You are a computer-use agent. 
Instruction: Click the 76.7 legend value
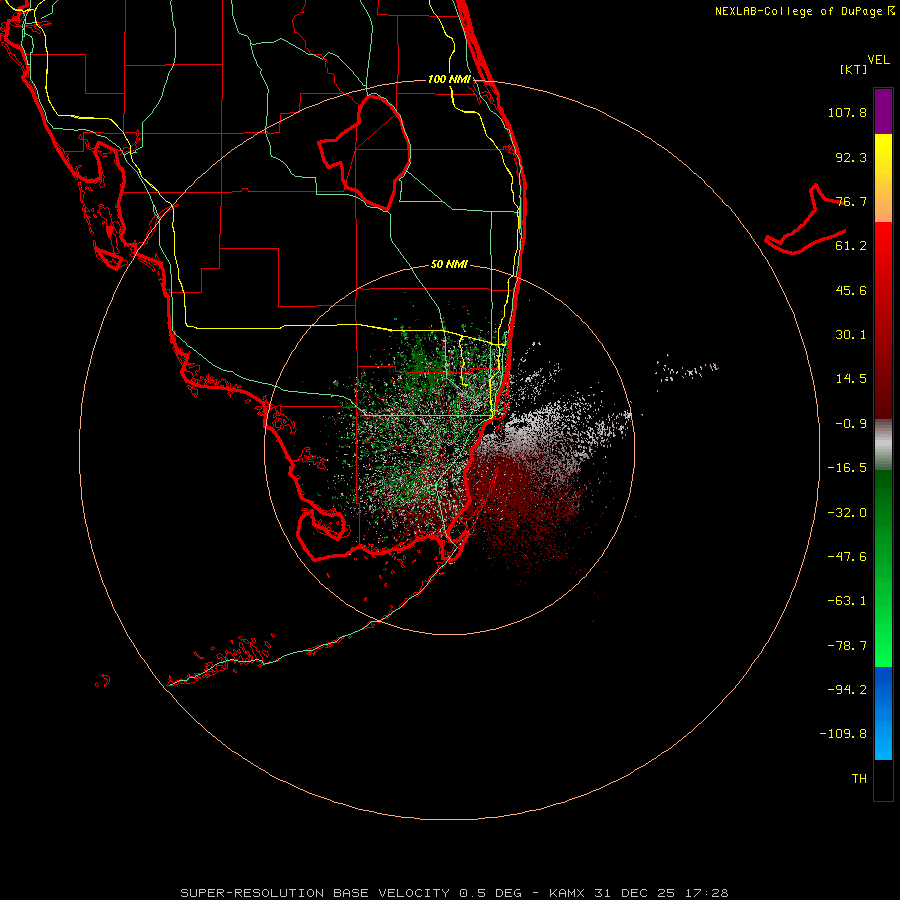click(851, 201)
